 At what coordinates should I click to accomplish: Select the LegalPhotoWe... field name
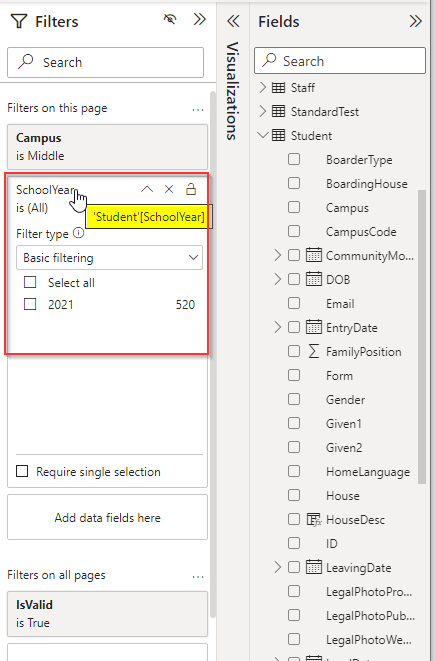point(369,640)
